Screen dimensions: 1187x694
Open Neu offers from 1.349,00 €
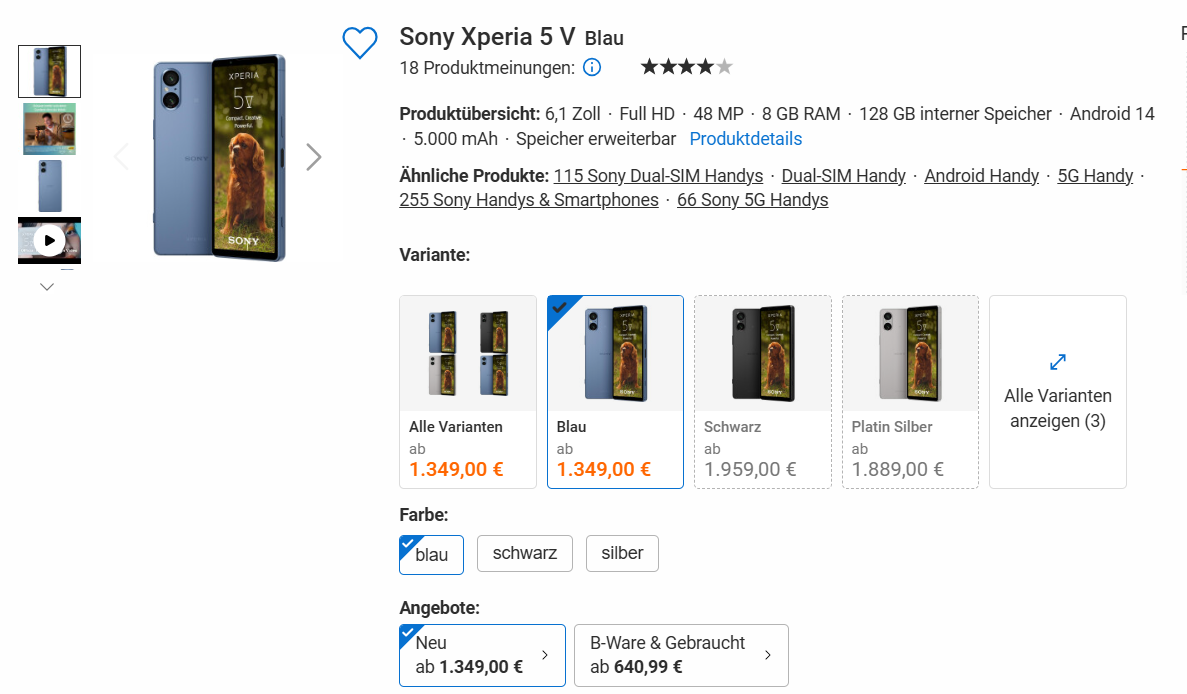482,655
